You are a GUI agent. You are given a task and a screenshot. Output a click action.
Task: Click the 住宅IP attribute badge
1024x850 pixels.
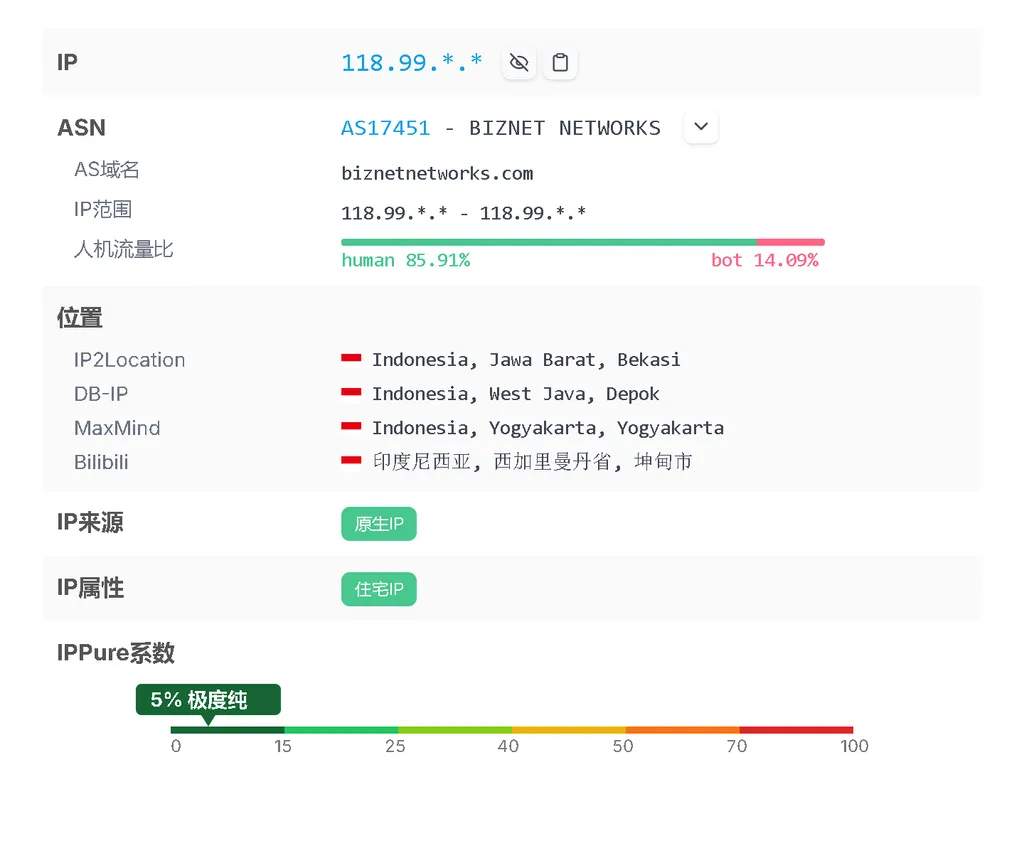tap(379, 589)
